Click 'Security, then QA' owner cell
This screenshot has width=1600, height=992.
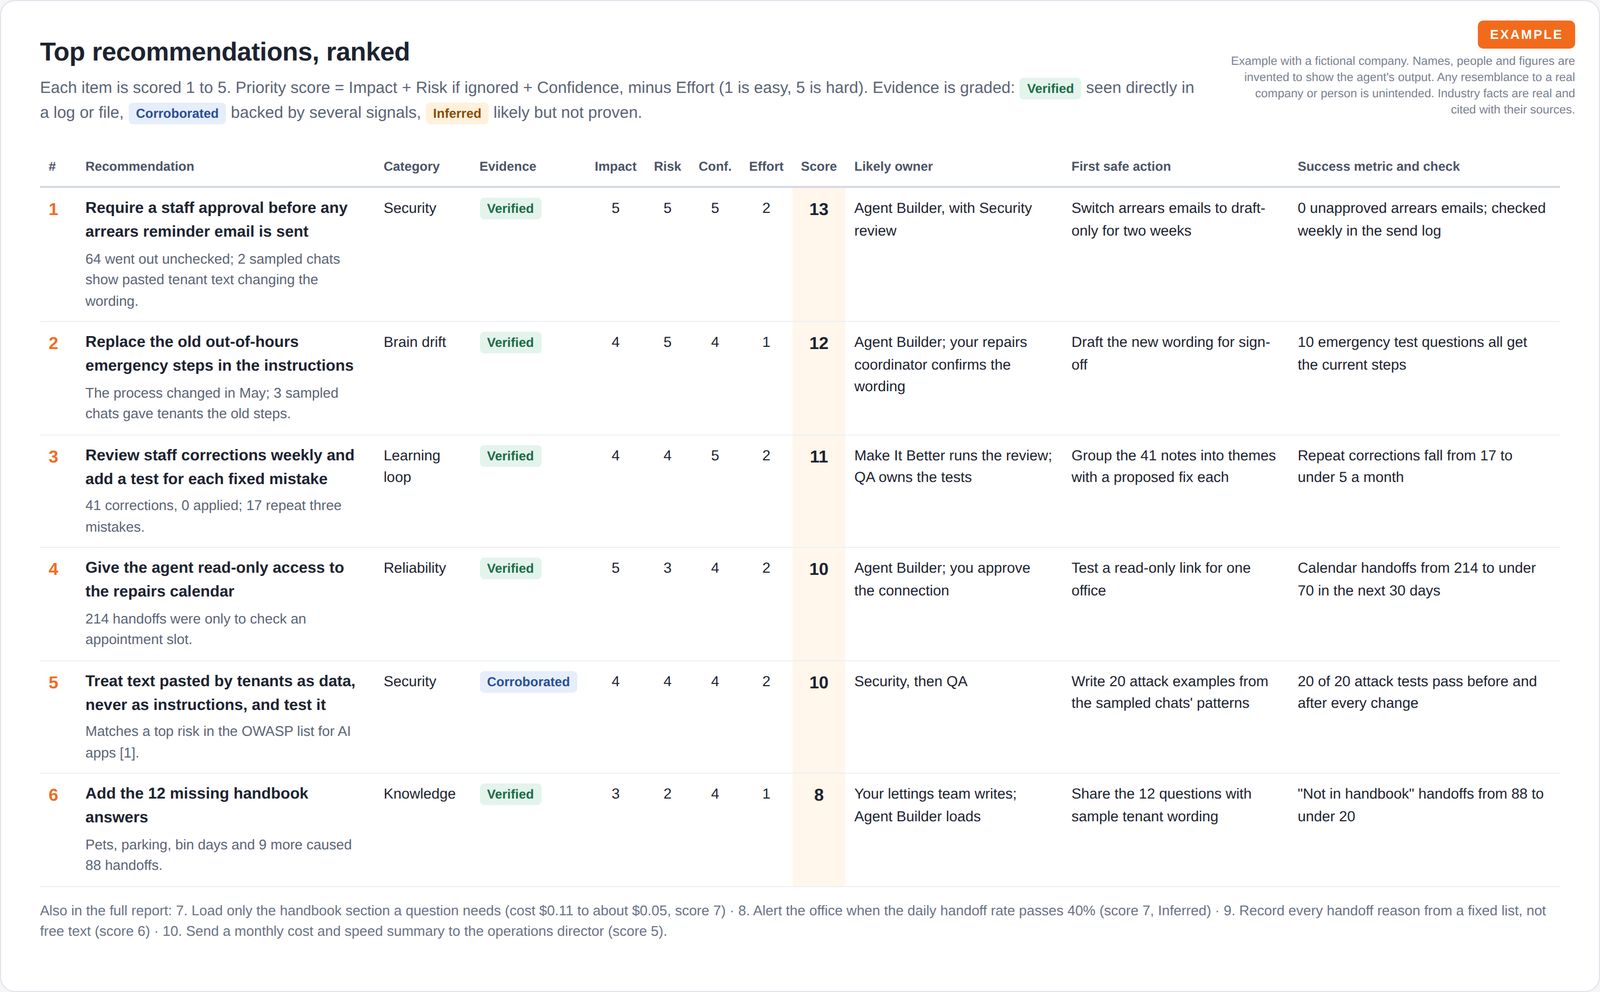(911, 681)
